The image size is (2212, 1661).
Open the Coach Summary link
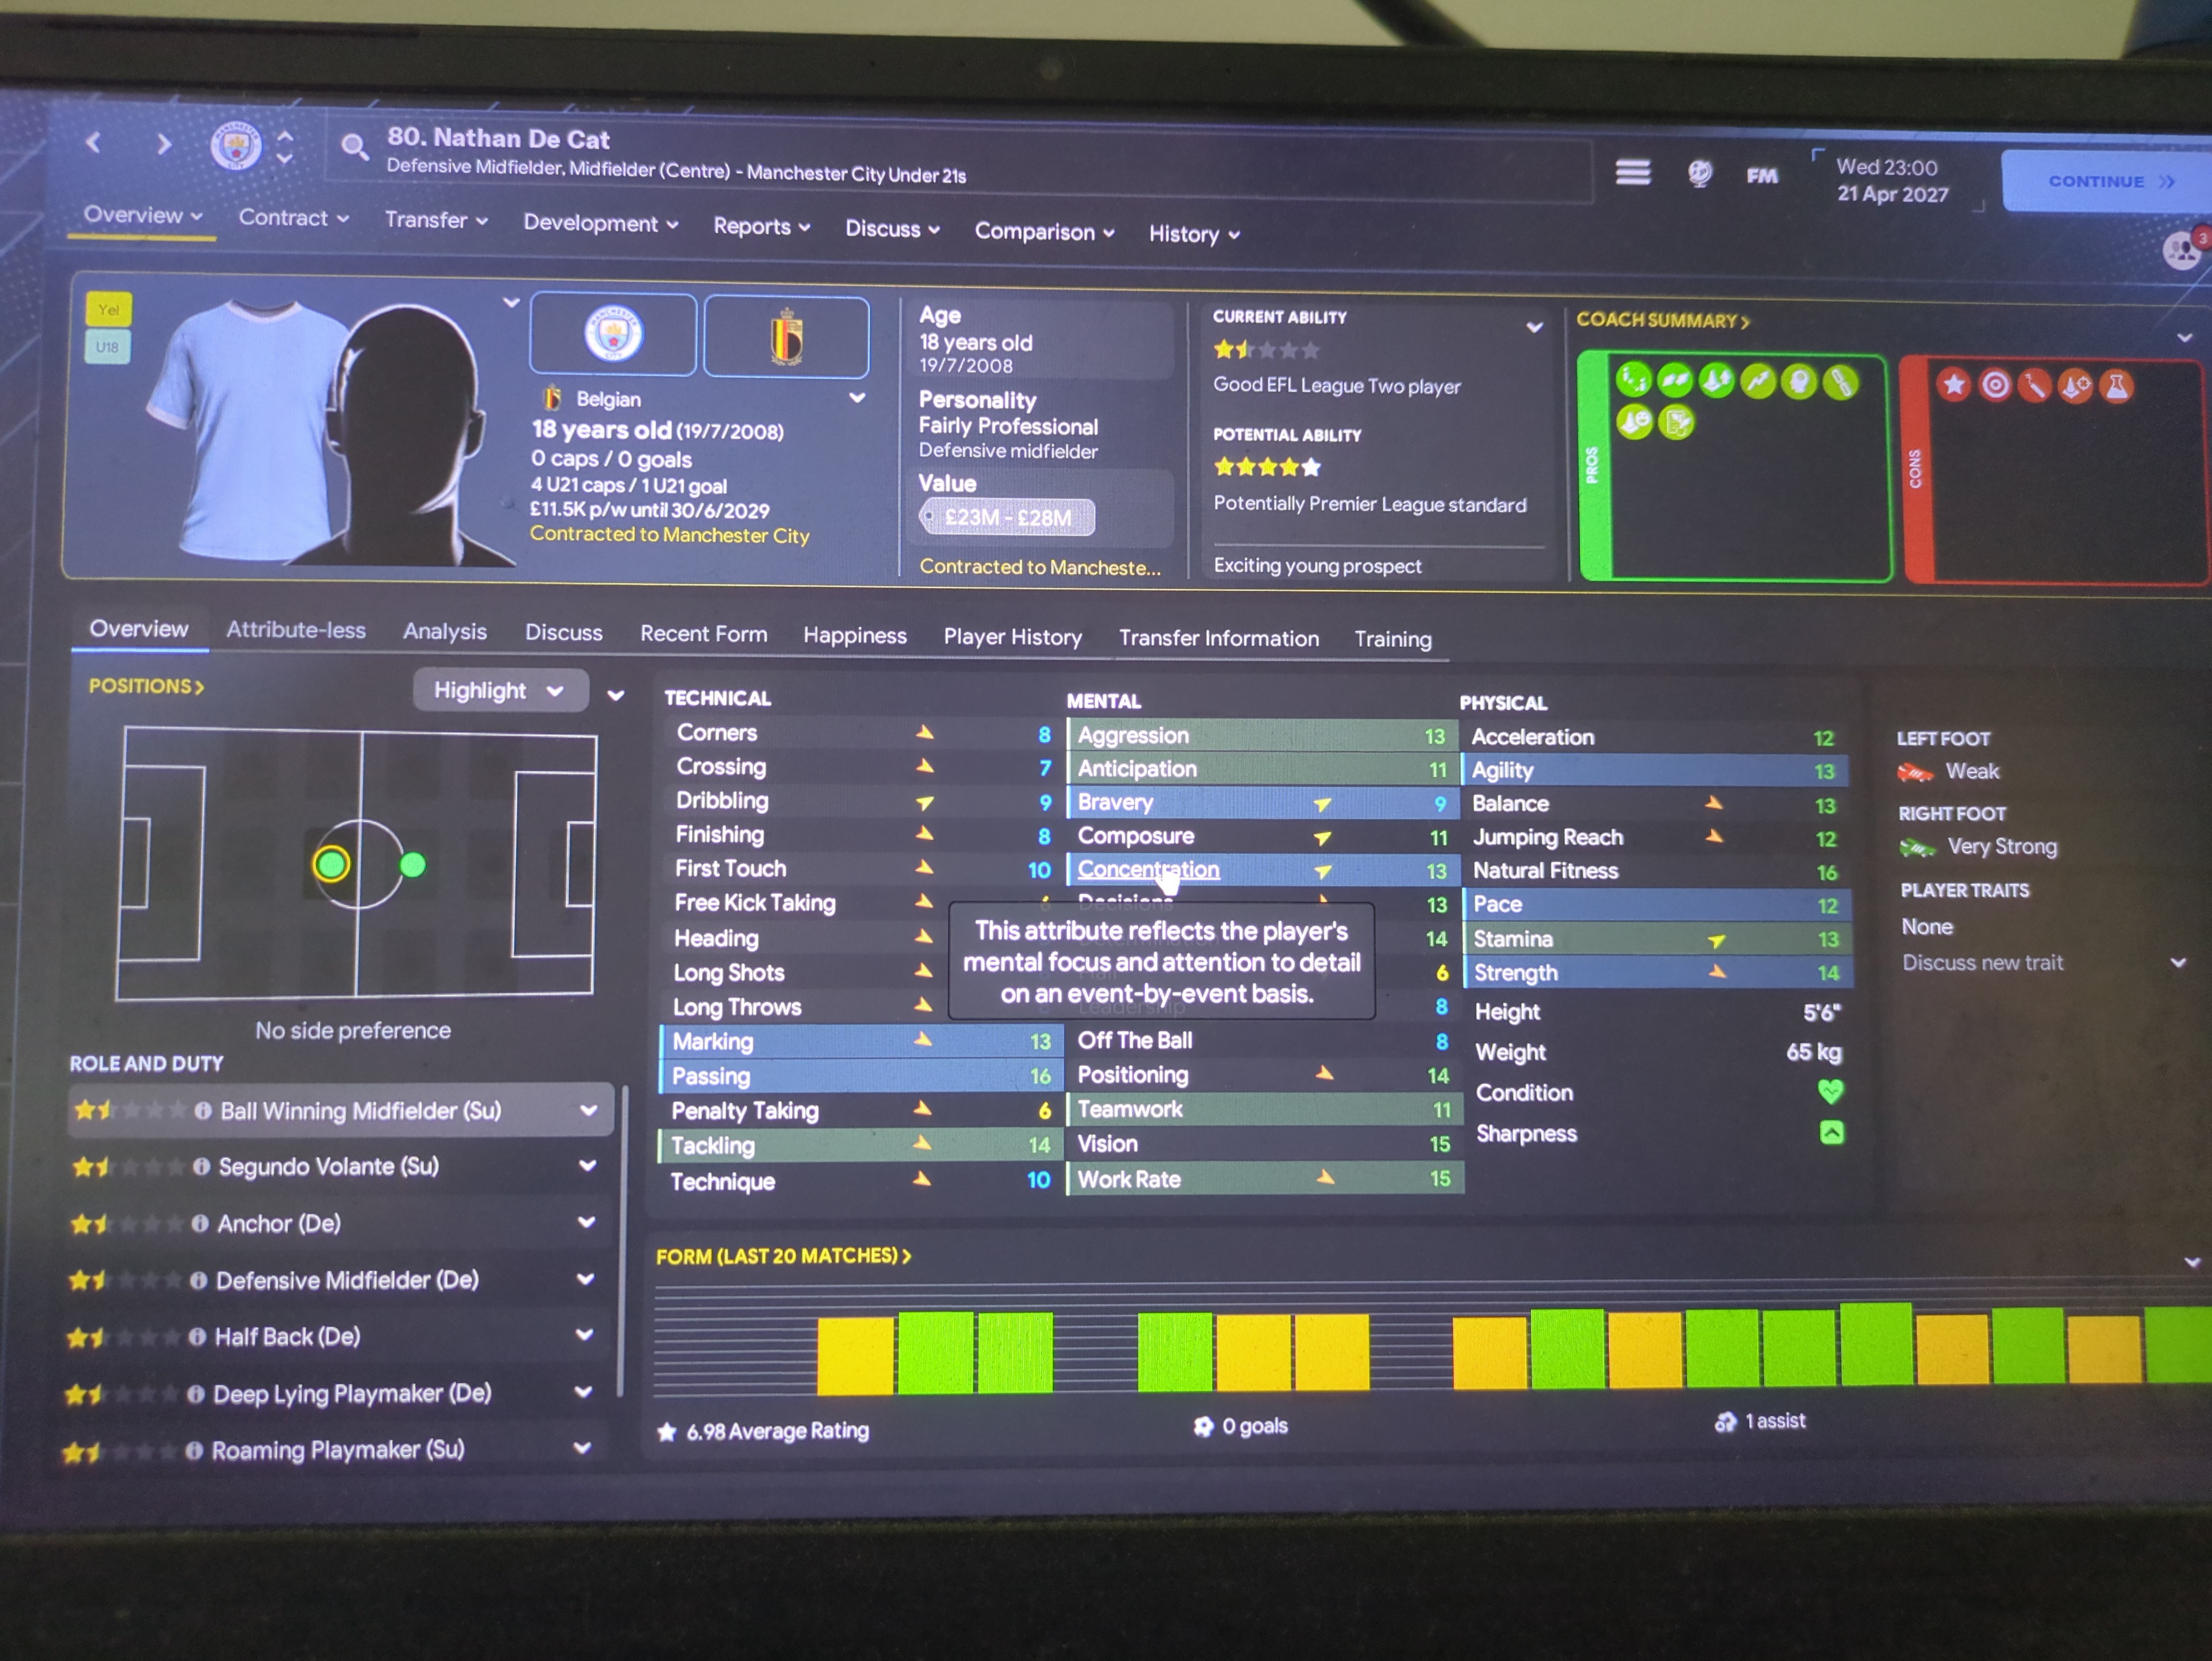(x=1662, y=321)
